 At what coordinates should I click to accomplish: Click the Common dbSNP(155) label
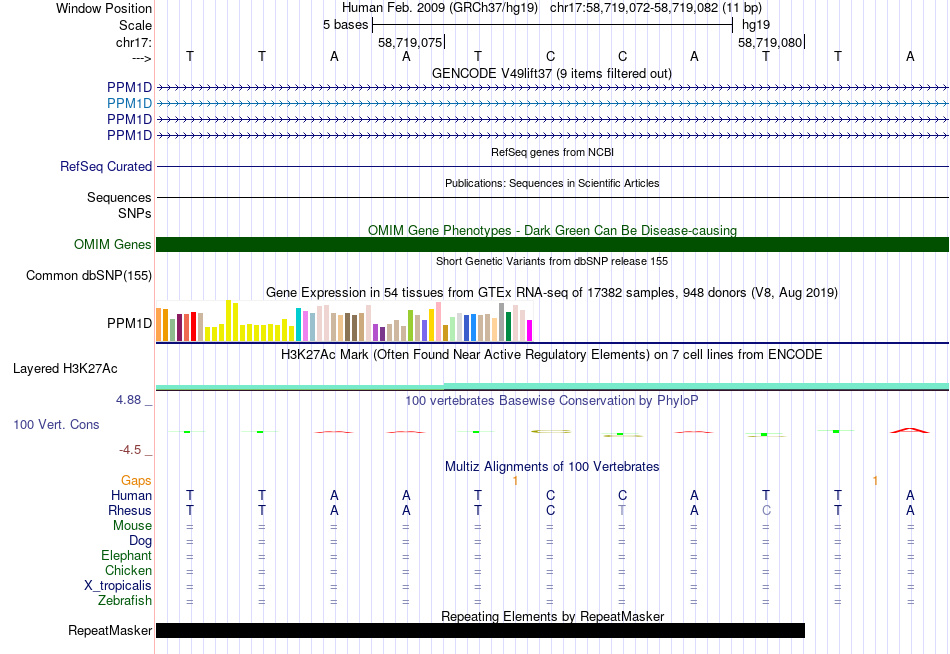[89, 275]
